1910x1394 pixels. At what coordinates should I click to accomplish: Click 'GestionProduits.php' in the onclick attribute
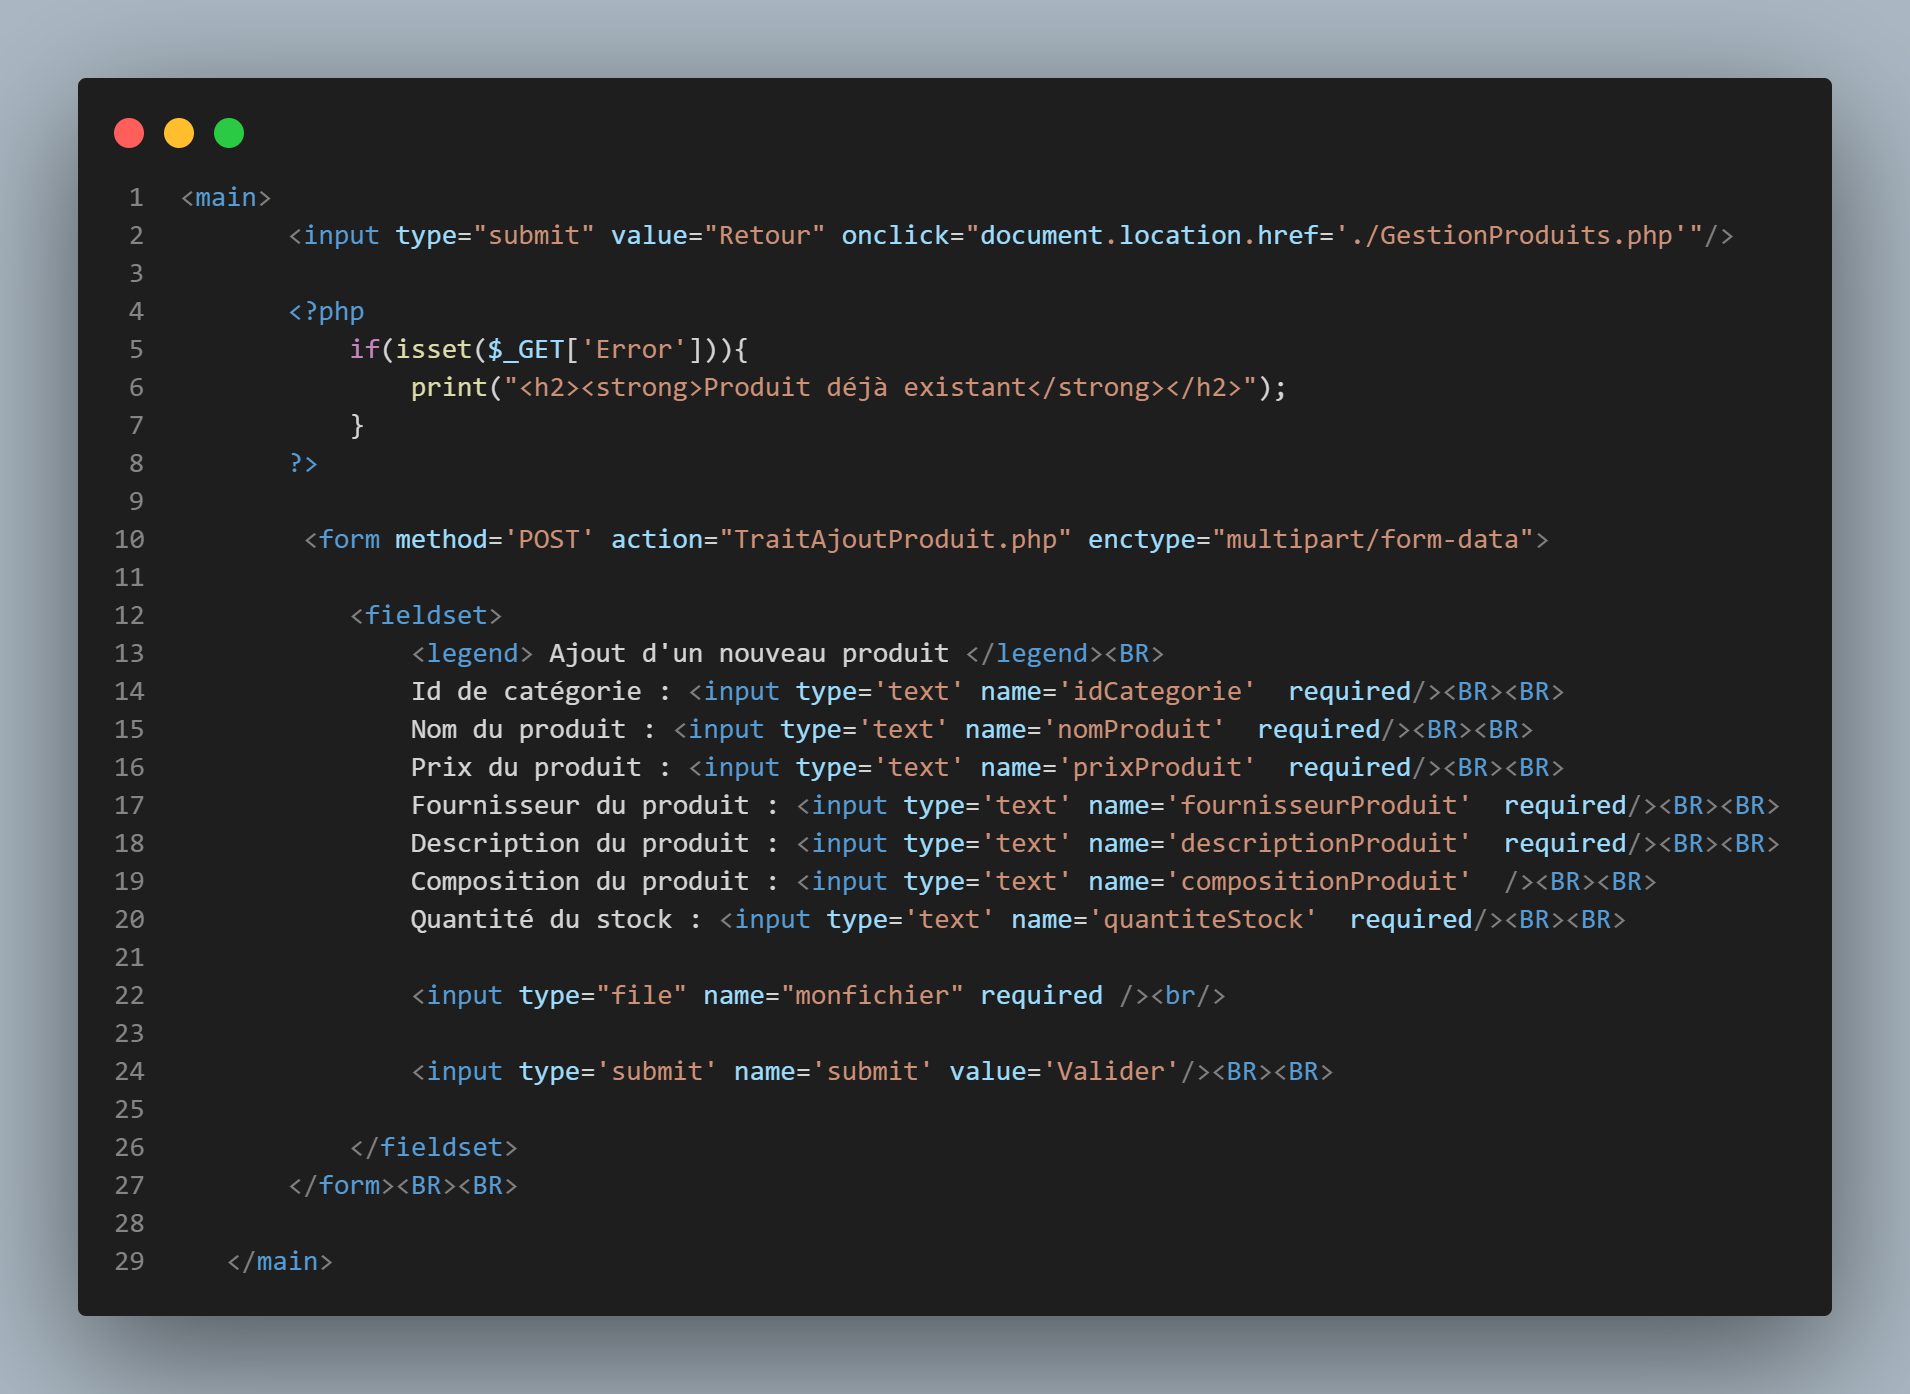[x=1526, y=236]
